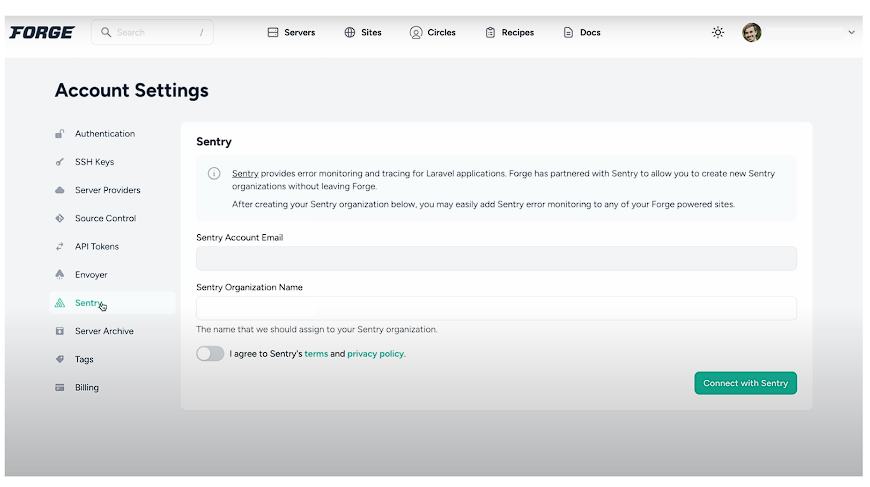870x487 pixels.
Task: Click the Server Providers cloud icon
Action: coord(60,190)
